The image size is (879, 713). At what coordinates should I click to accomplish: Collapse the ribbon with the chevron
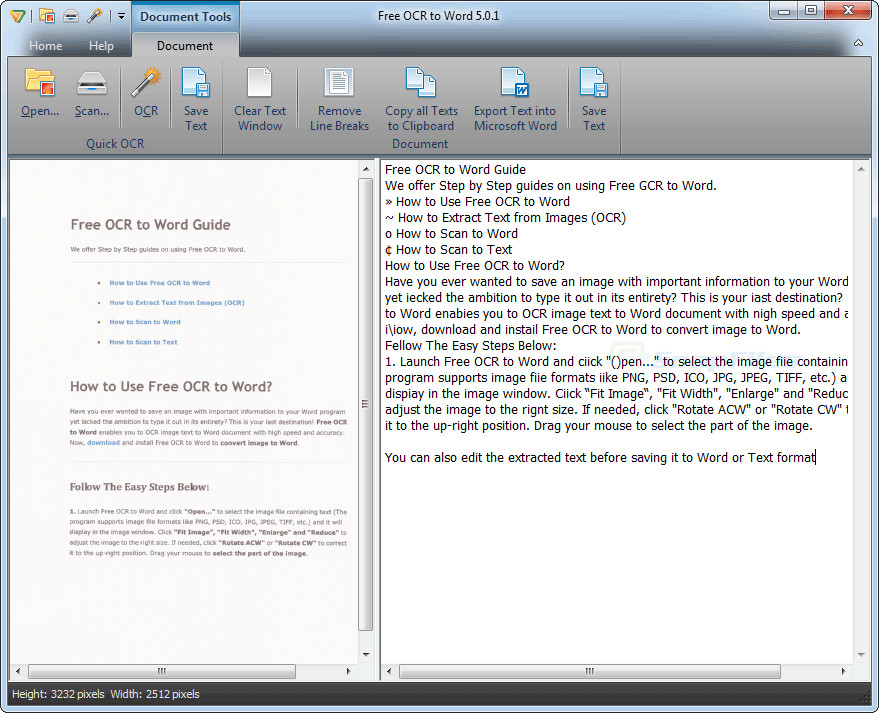click(858, 43)
